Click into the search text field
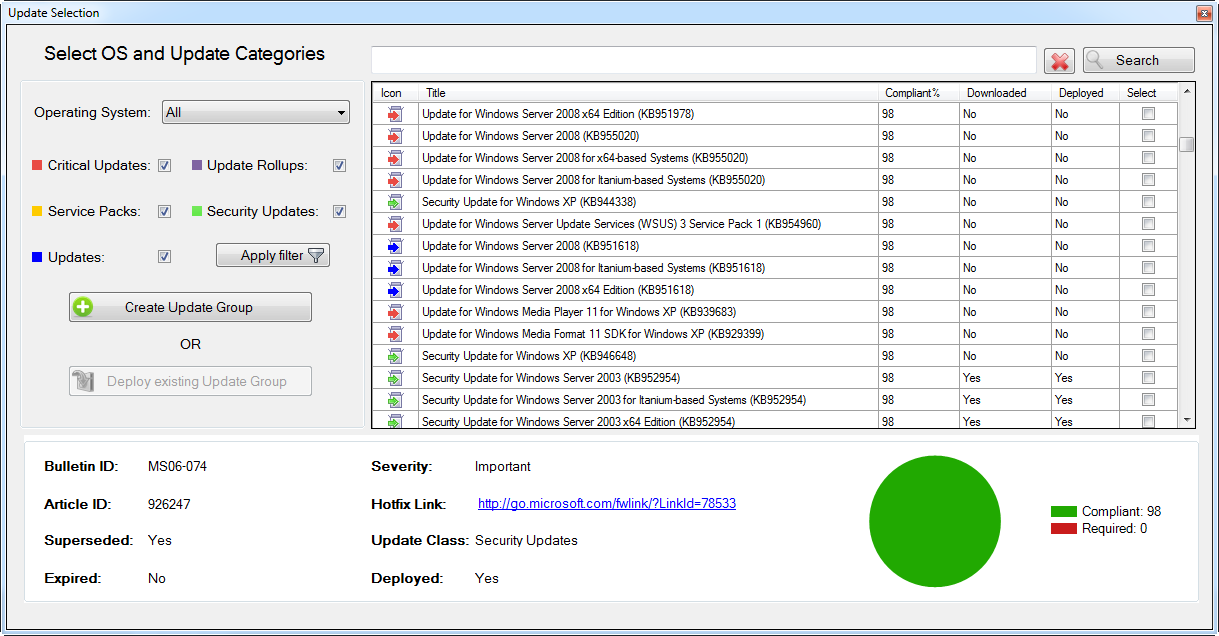Image resolution: width=1219 pixels, height=636 pixels. (x=703, y=60)
